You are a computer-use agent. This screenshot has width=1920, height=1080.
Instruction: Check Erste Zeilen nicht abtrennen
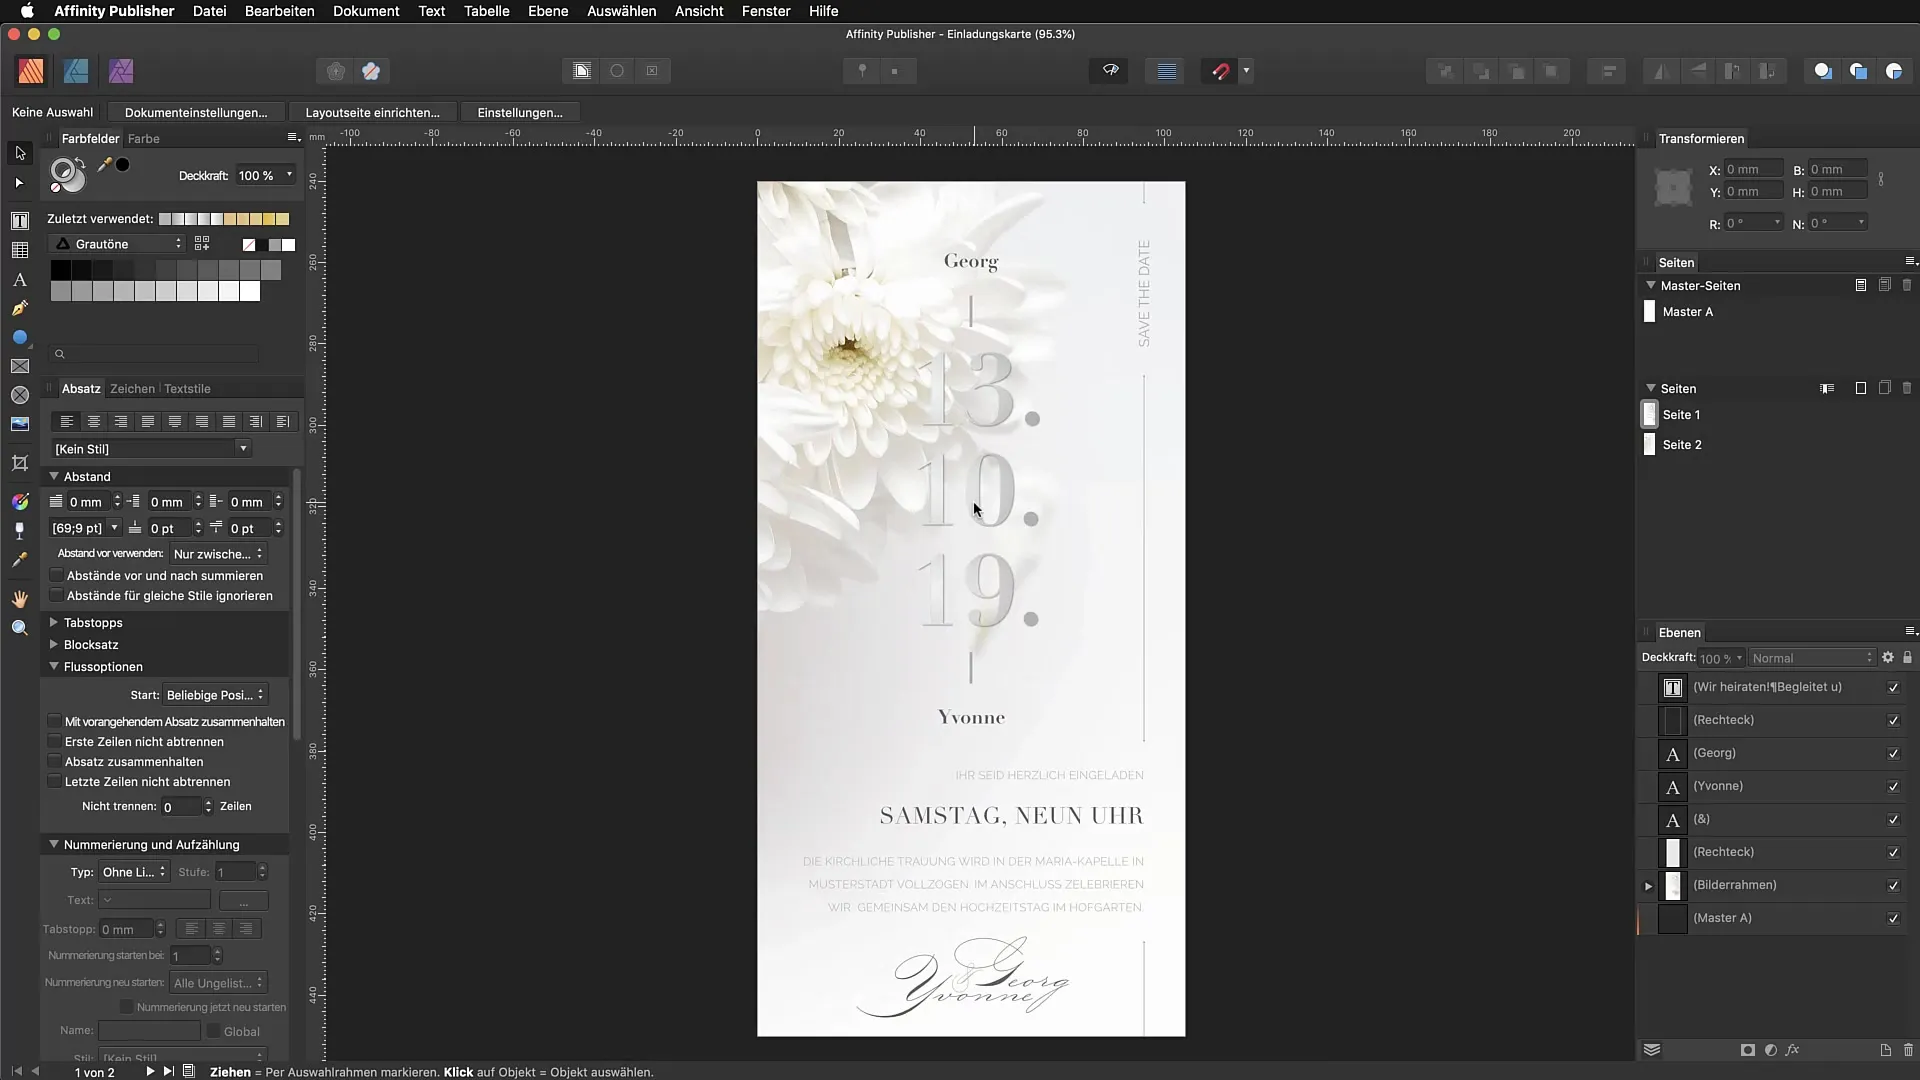(x=55, y=742)
